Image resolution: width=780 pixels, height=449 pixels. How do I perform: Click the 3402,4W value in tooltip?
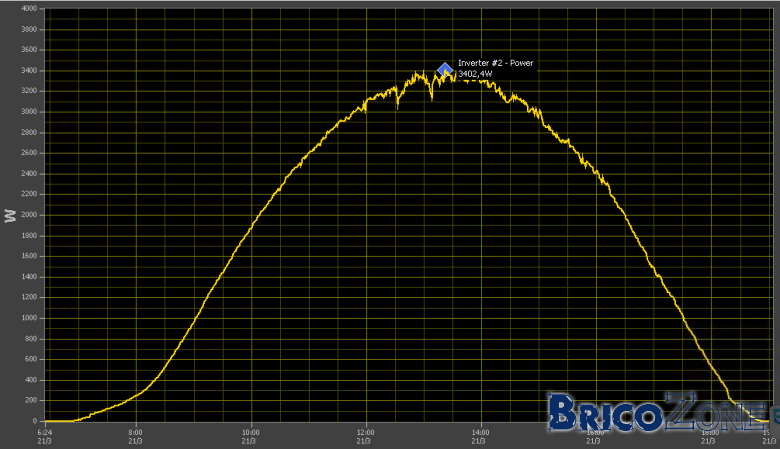tap(475, 74)
